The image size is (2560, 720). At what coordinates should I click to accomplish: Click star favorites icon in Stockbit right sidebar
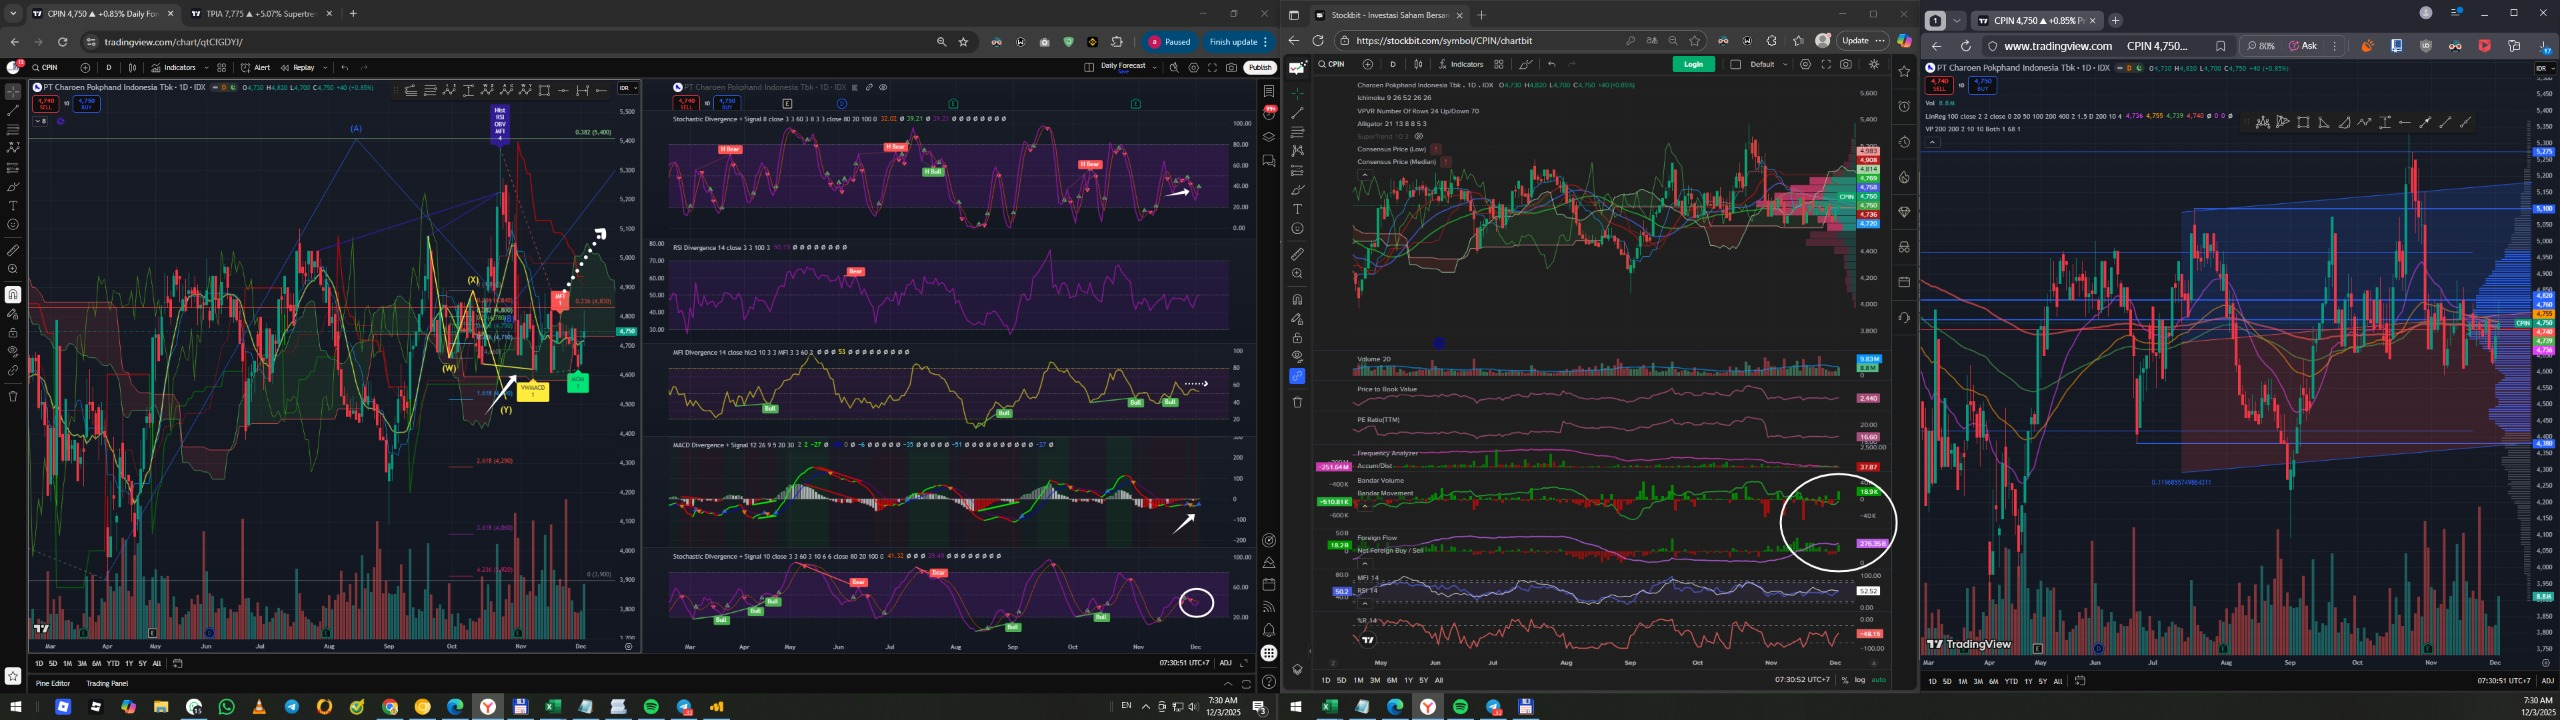click(x=1904, y=71)
